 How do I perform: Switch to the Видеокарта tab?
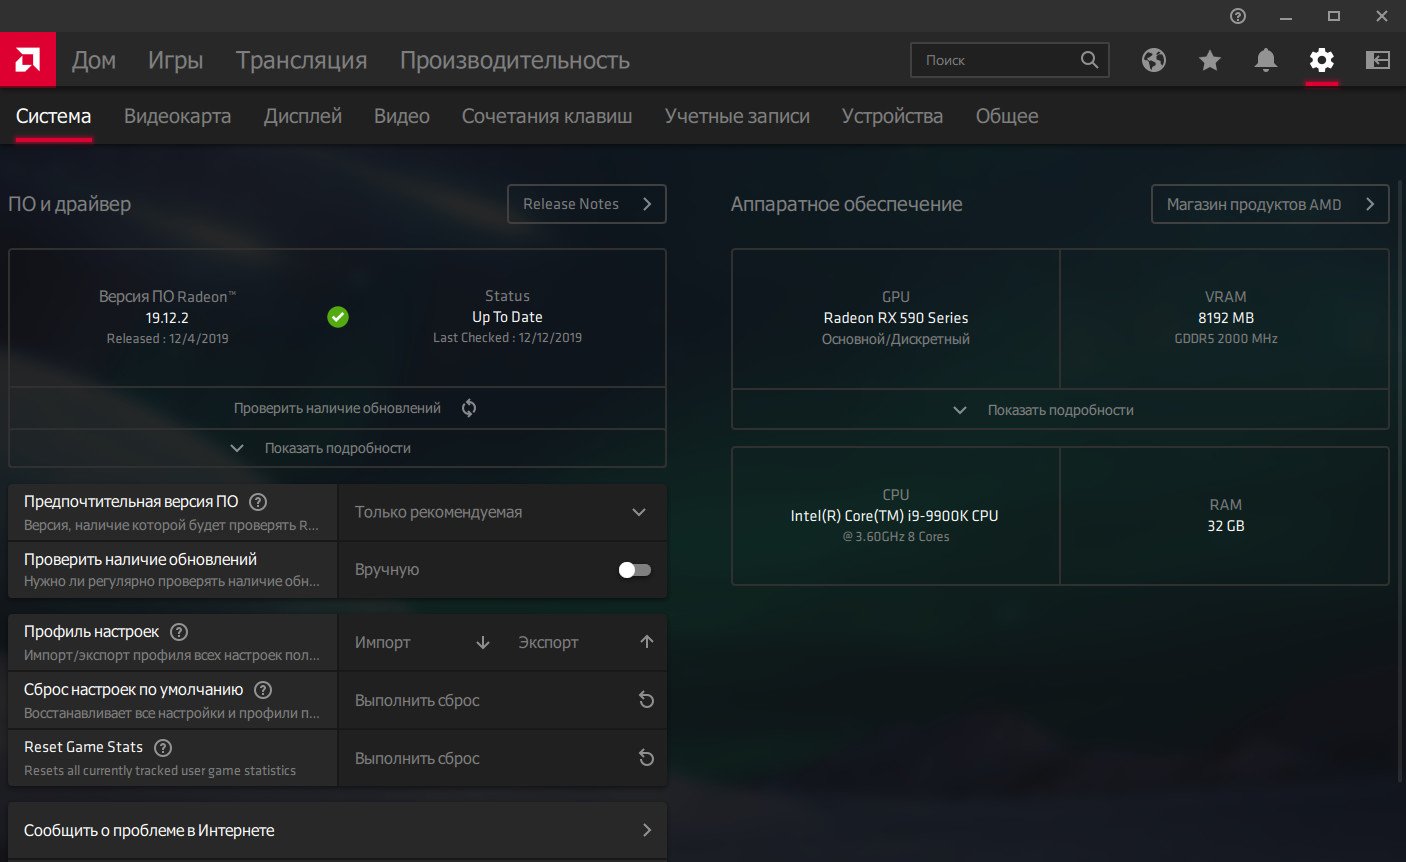(177, 116)
